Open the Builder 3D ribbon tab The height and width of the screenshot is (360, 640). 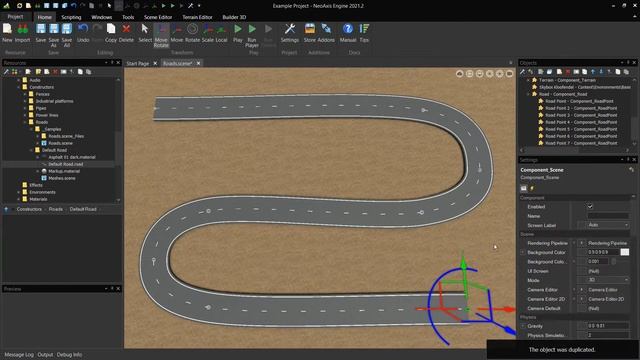[x=234, y=17]
